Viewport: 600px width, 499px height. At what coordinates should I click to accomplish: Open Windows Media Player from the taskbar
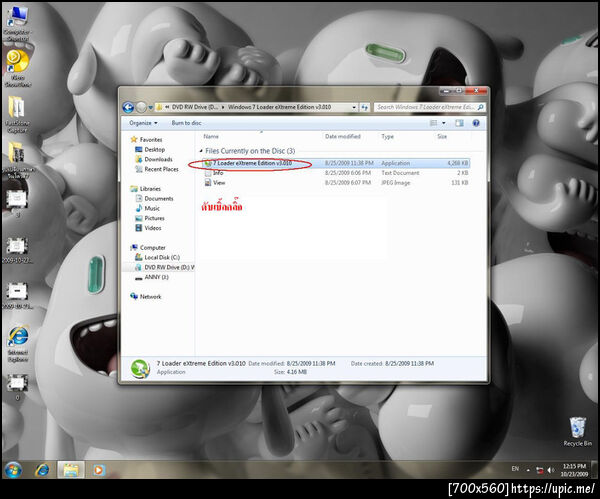98,470
